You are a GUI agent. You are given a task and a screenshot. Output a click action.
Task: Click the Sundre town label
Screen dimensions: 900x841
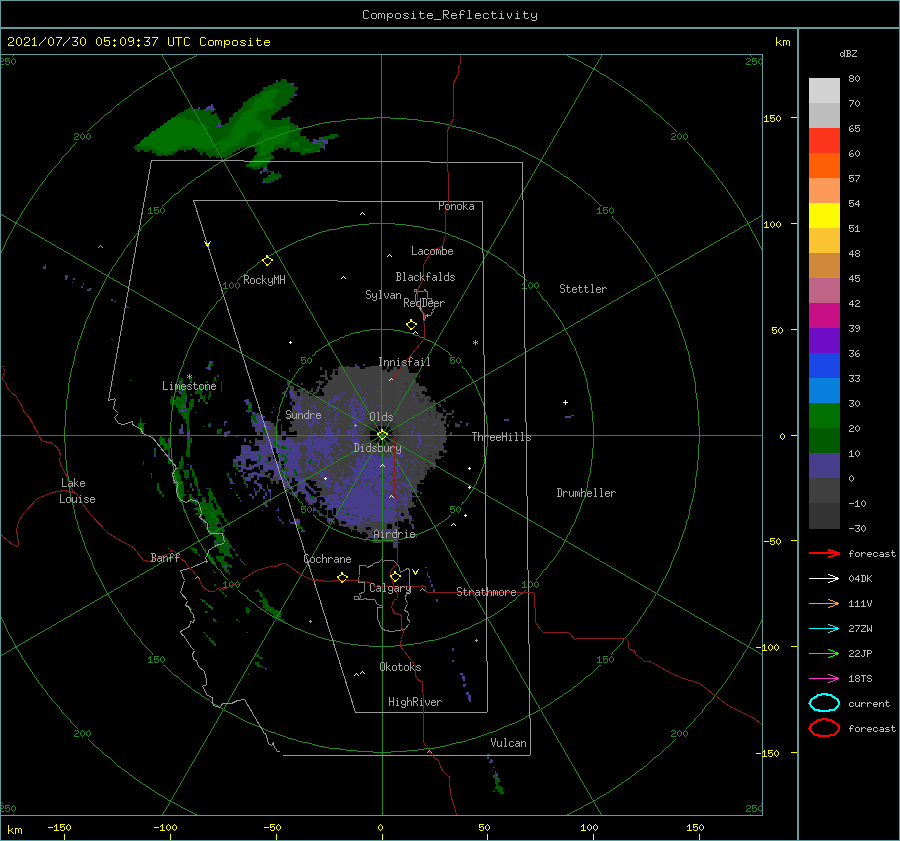(x=303, y=414)
